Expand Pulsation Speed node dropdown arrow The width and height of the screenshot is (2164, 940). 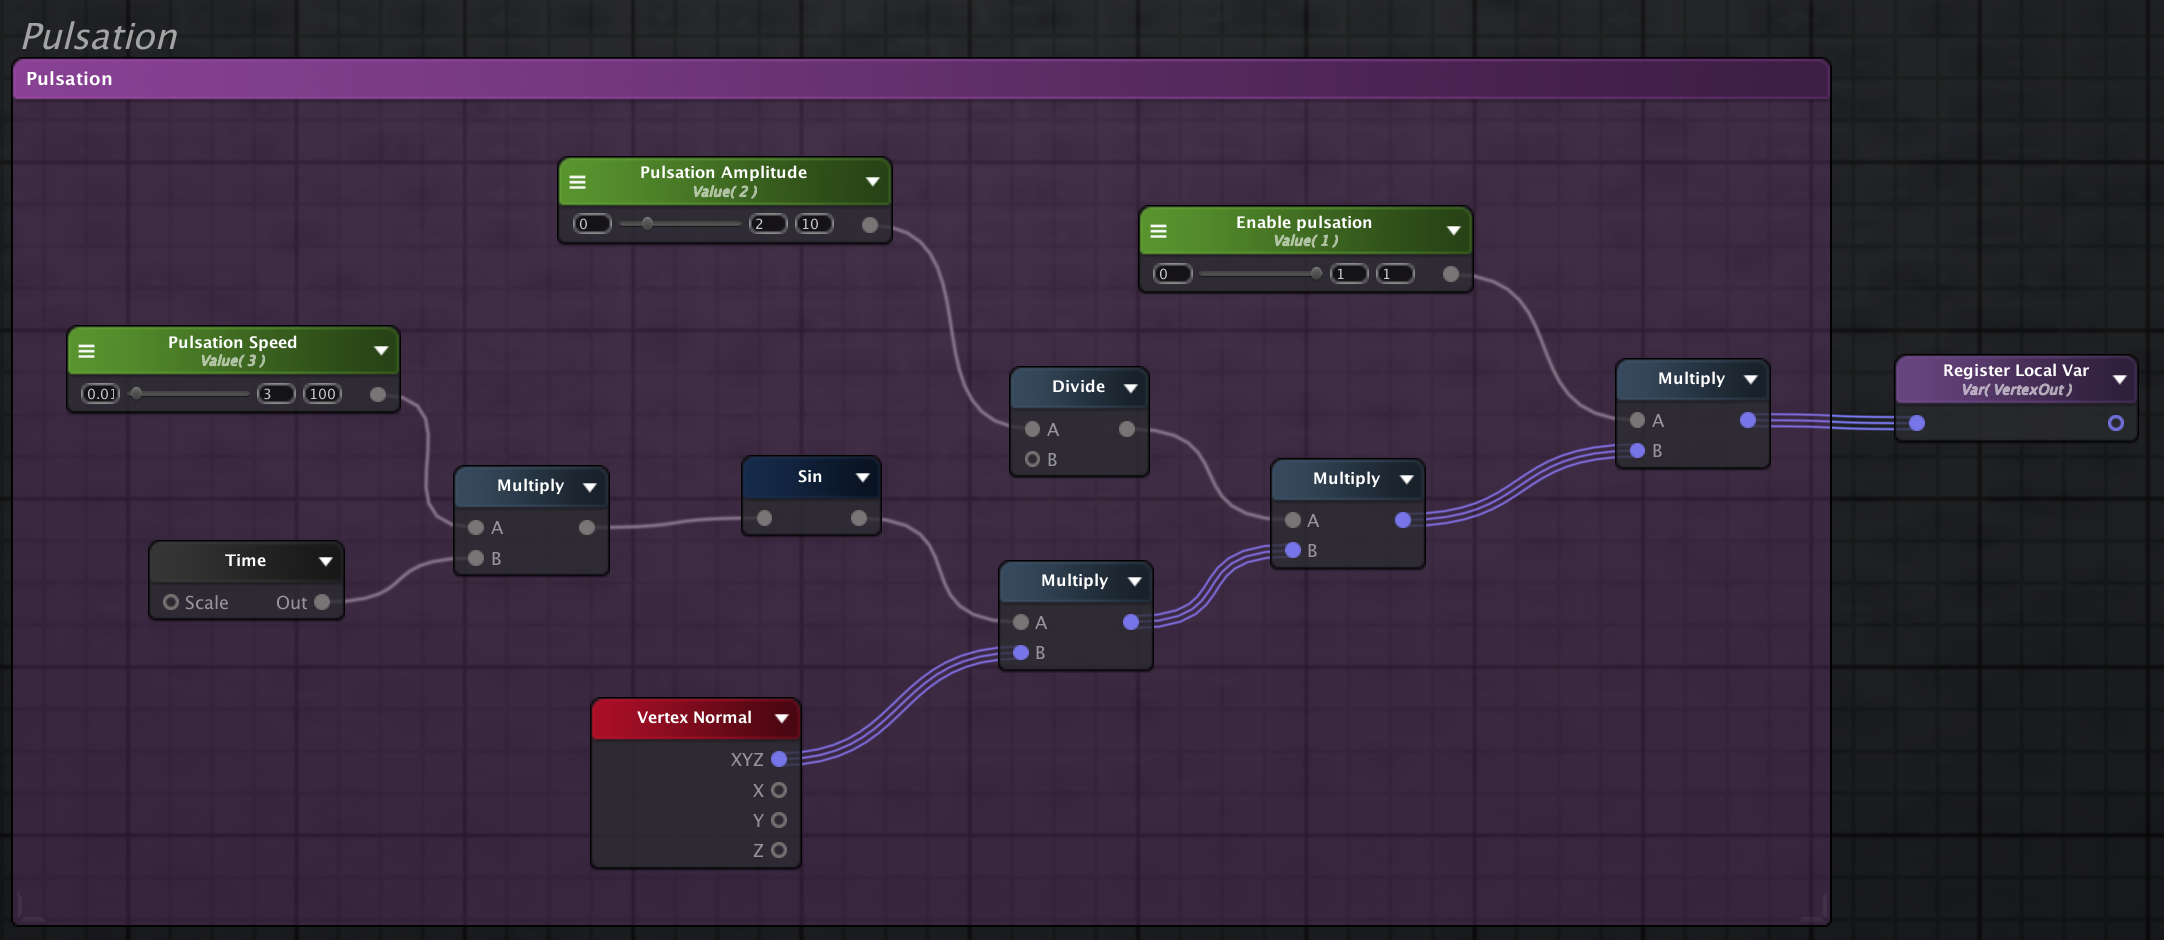[x=380, y=350]
